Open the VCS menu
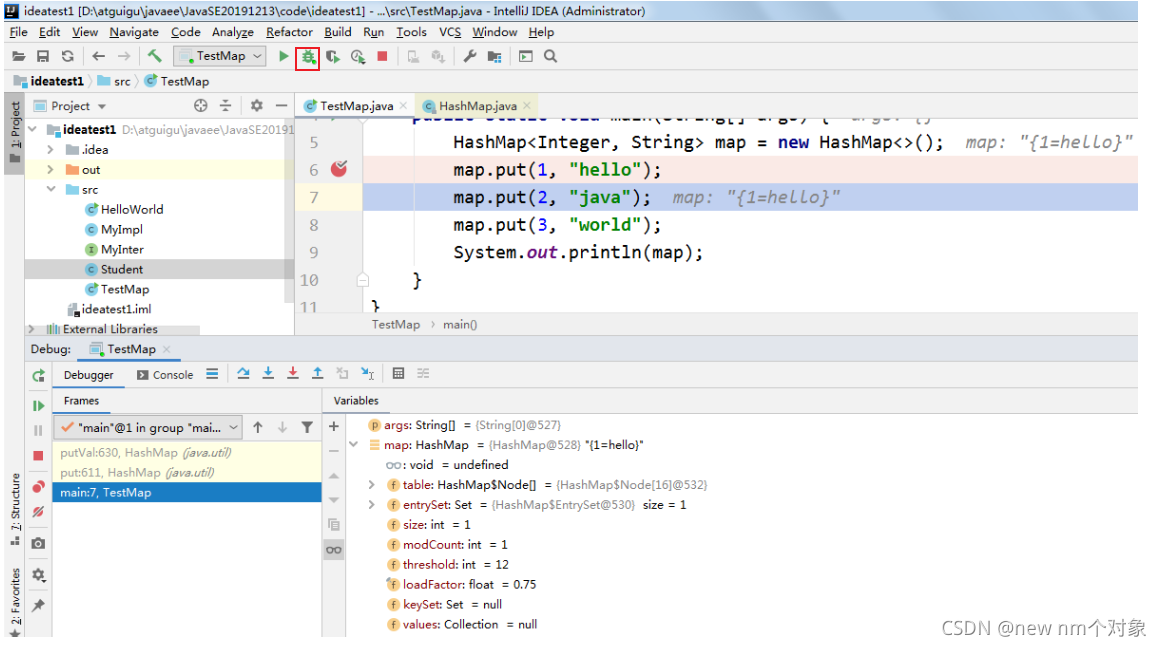Viewport: 1162px width, 646px height. pyautogui.click(x=450, y=32)
